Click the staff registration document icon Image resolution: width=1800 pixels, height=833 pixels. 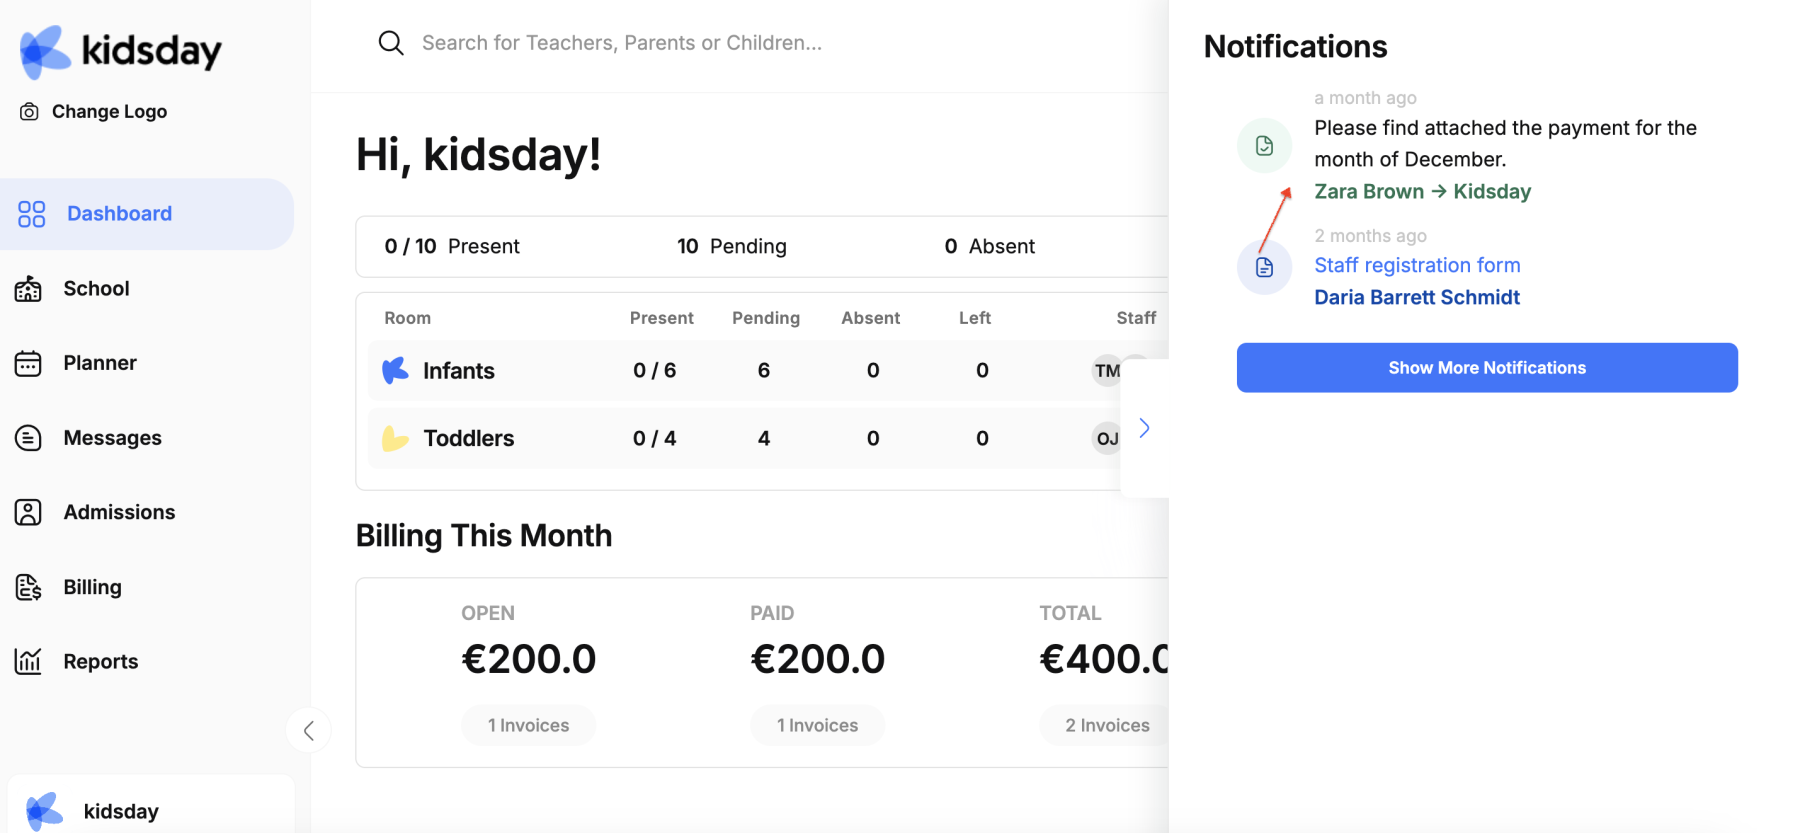tap(1264, 267)
